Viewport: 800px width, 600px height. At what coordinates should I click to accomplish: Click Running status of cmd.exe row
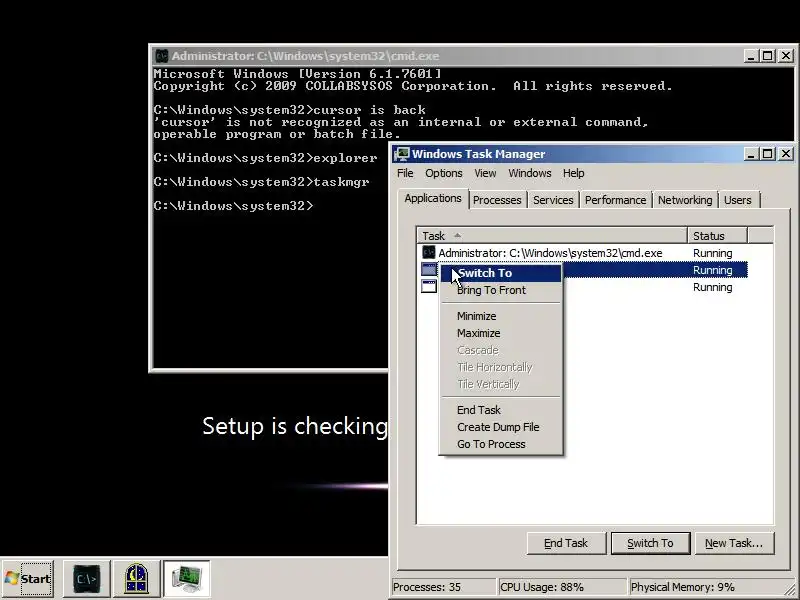point(712,253)
